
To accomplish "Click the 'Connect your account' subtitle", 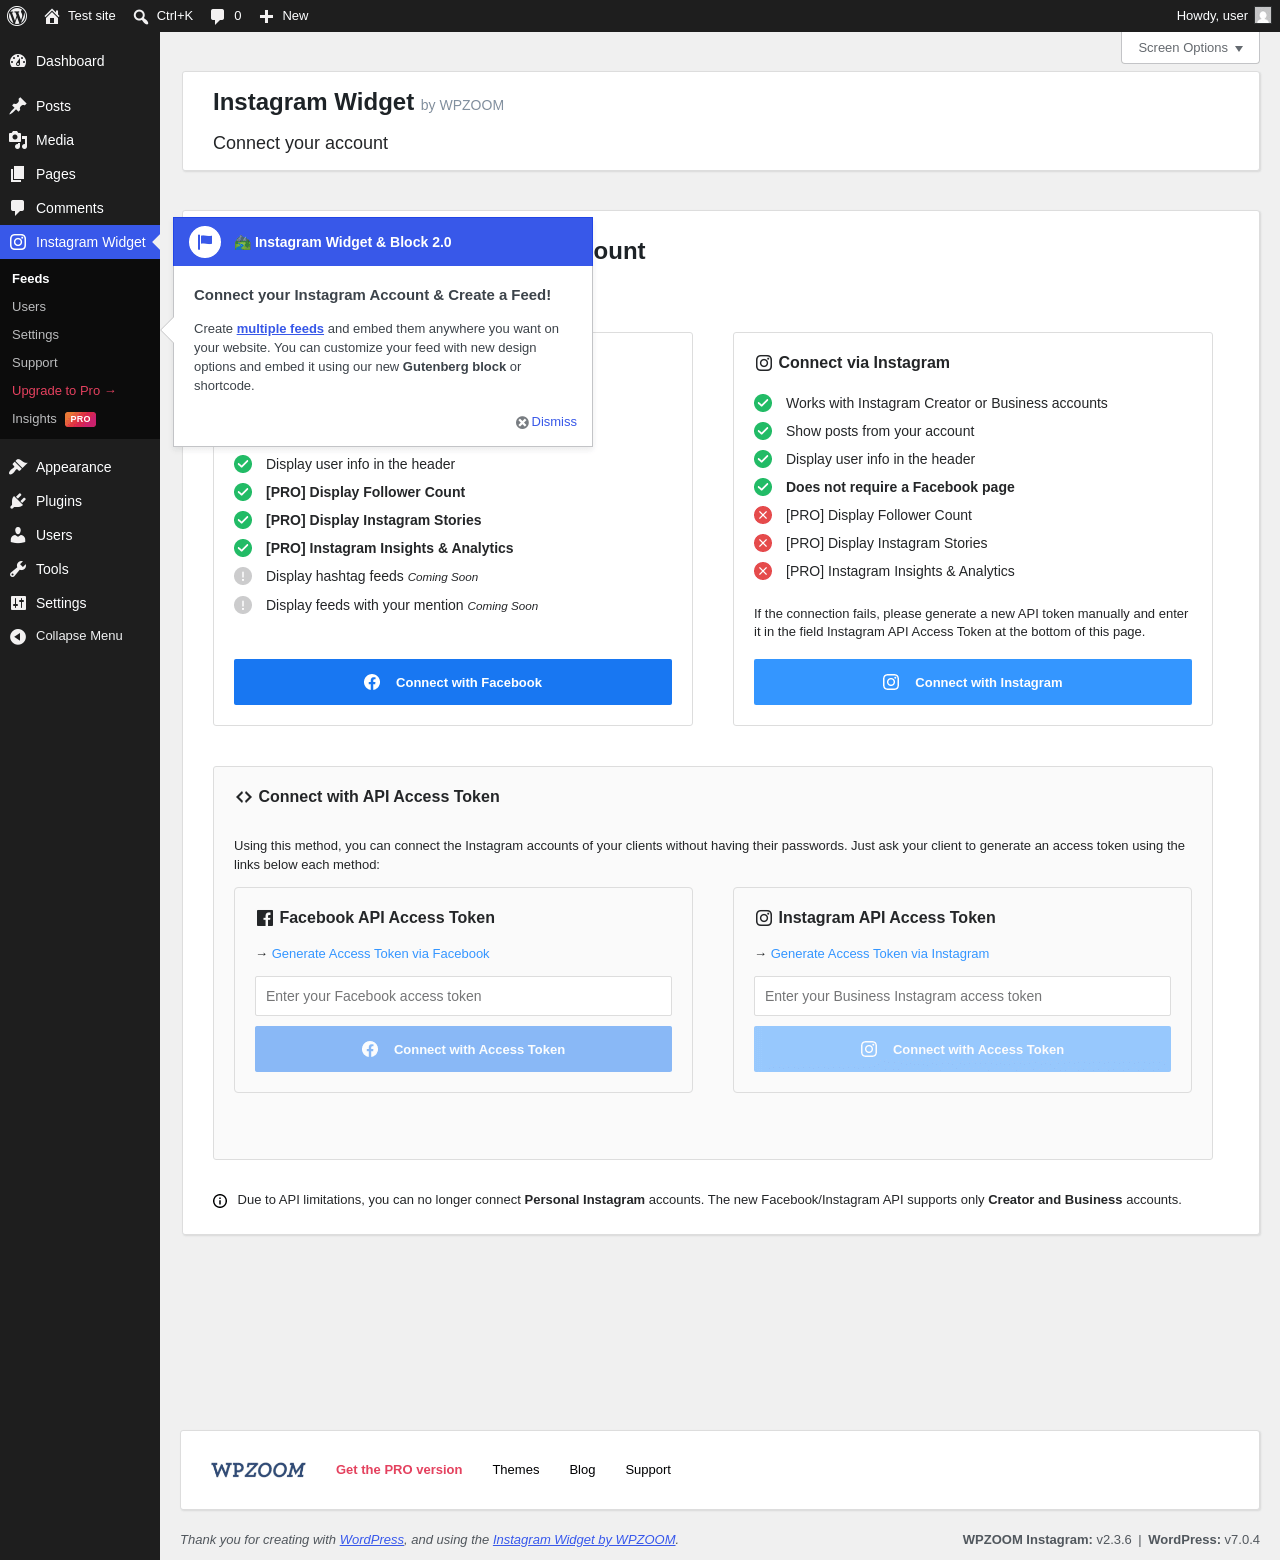I will pos(300,143).
